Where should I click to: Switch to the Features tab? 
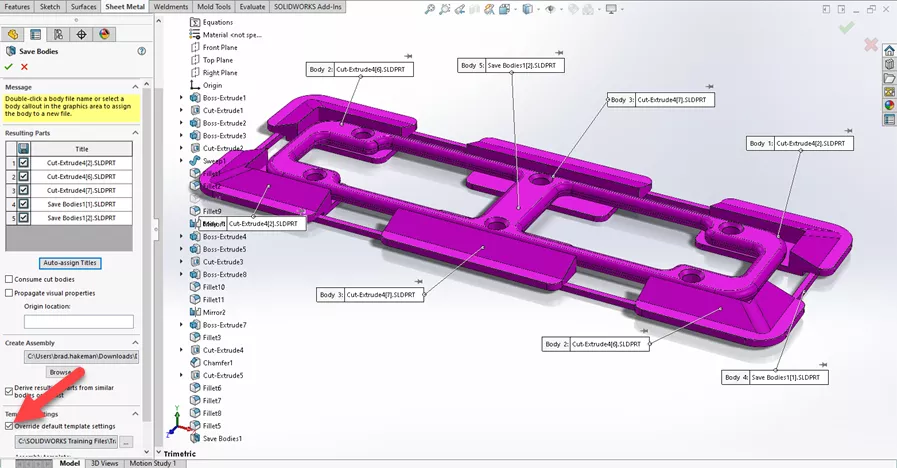pos(17,7)
